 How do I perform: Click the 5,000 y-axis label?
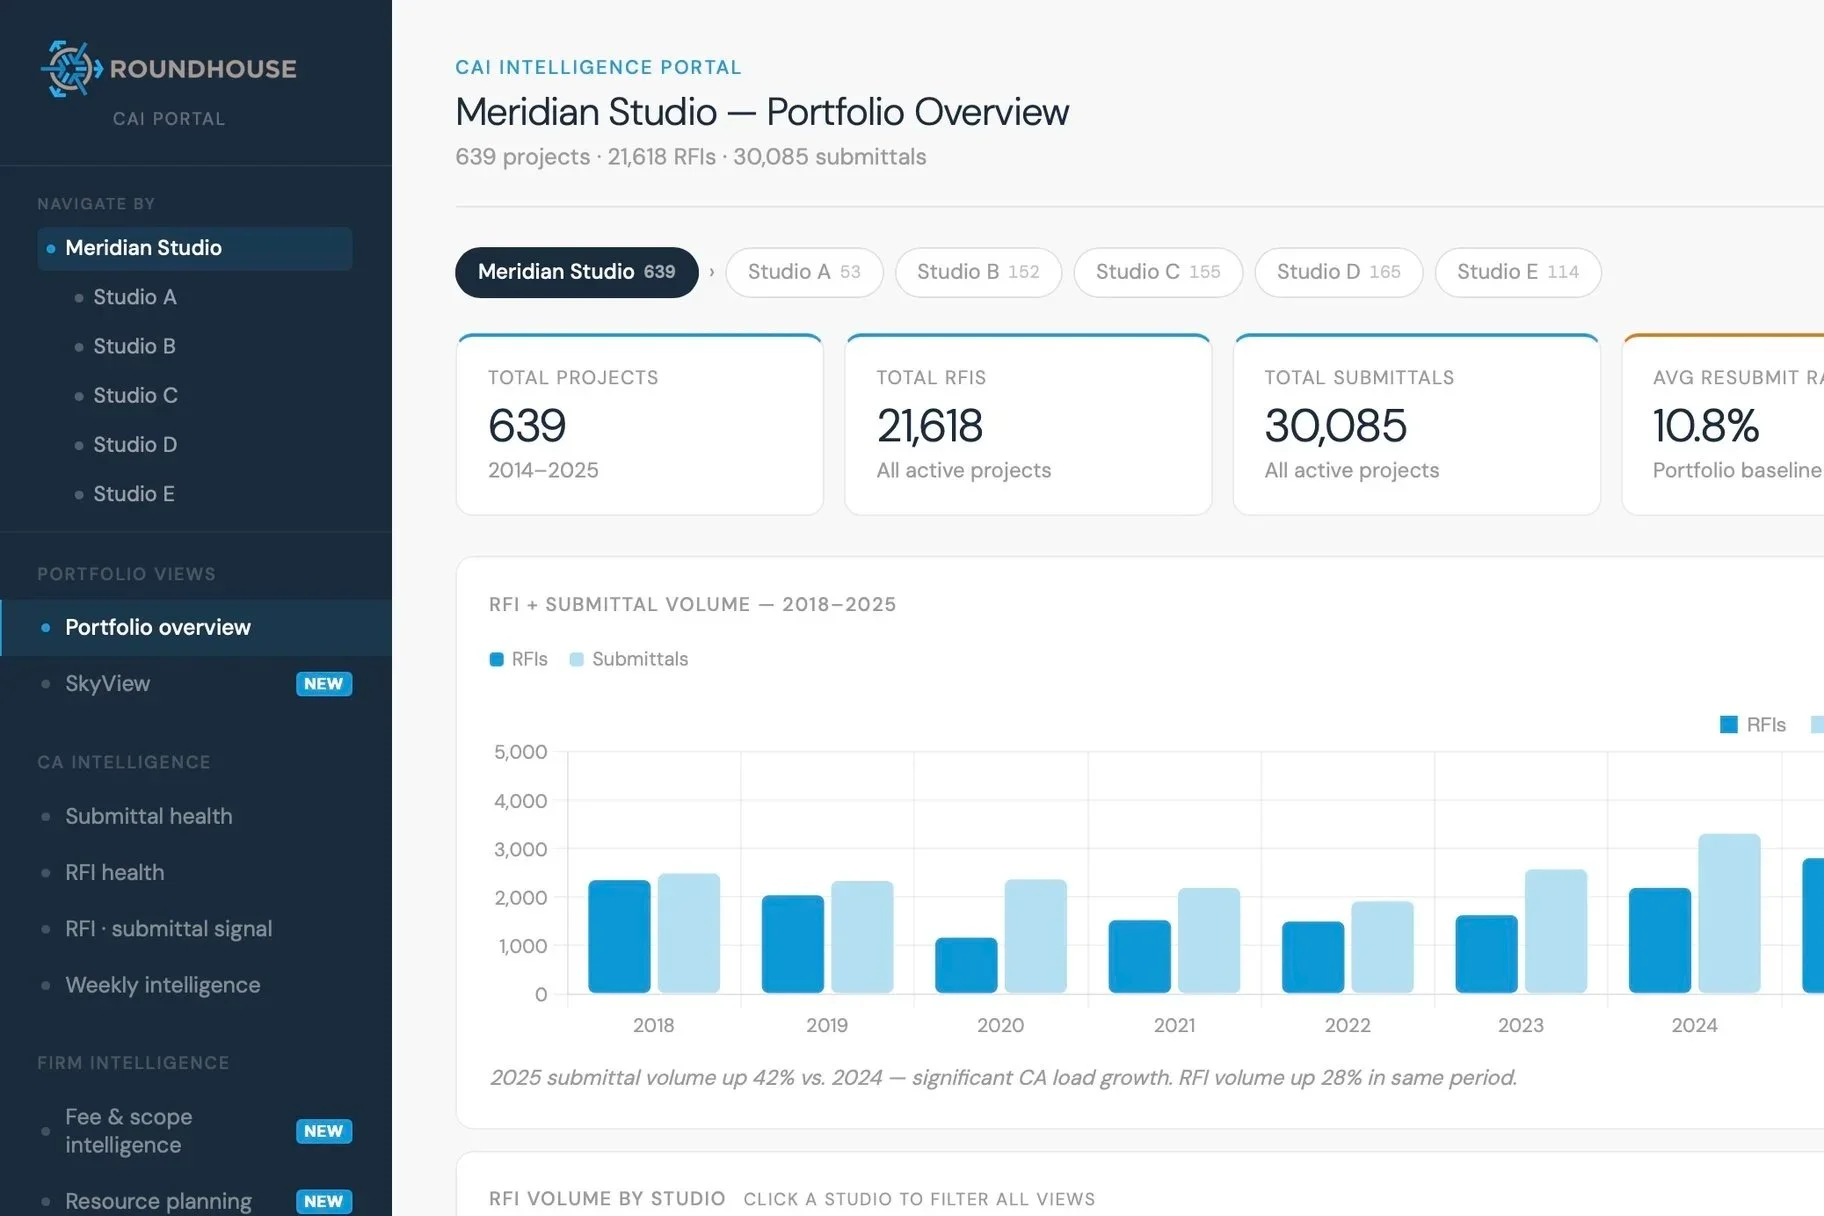[x=521, y=752]
